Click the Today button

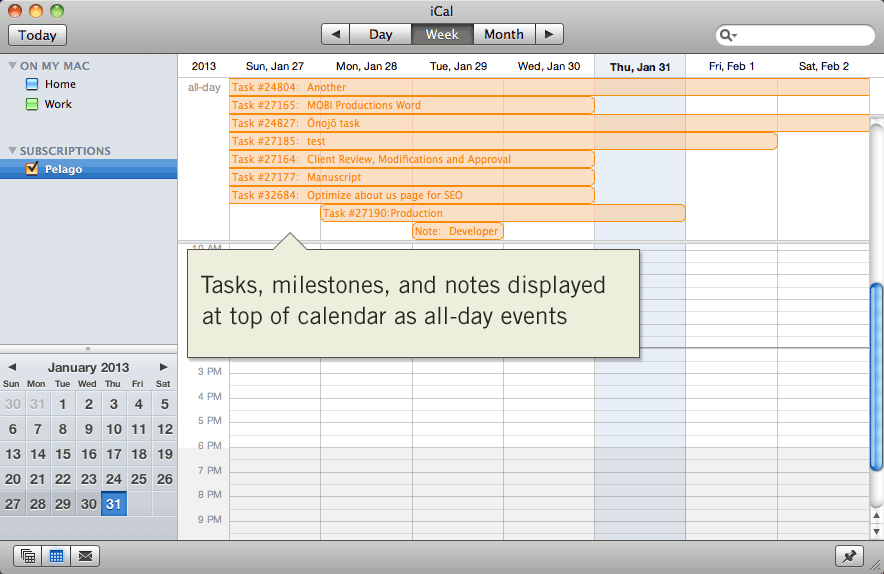point(37,35)
